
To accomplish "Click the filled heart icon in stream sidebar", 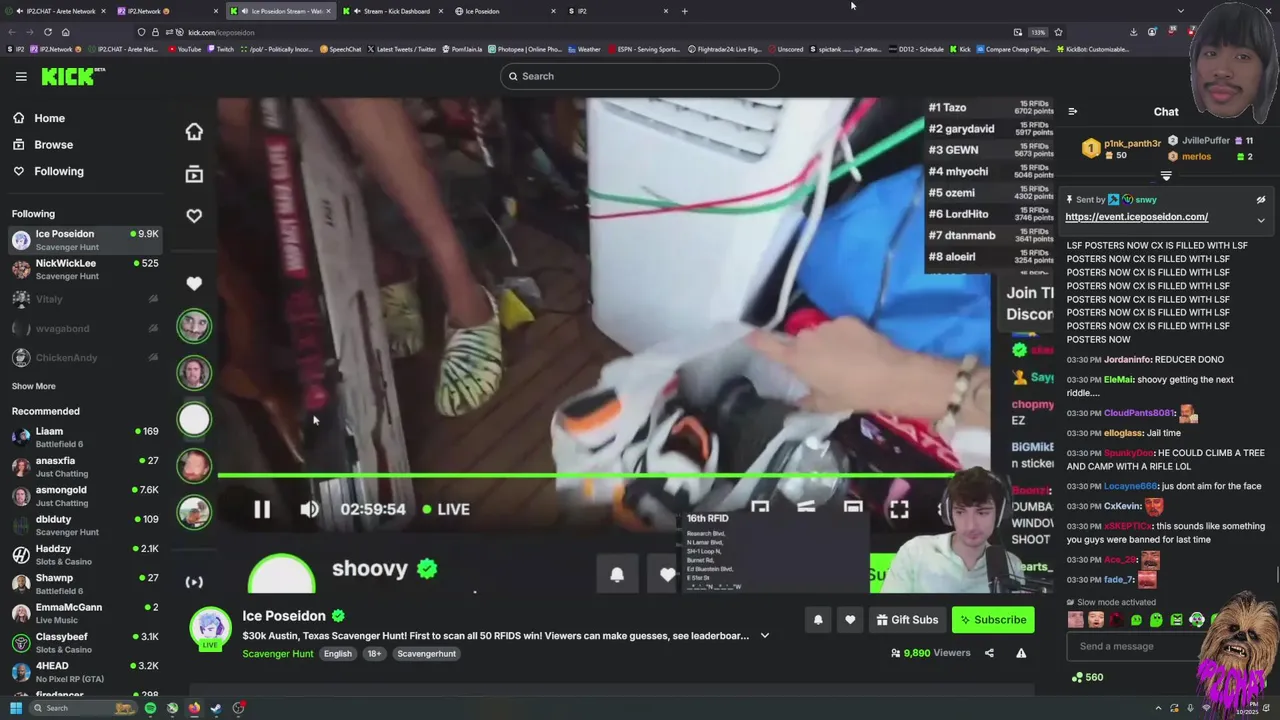I will click(194, 284).
